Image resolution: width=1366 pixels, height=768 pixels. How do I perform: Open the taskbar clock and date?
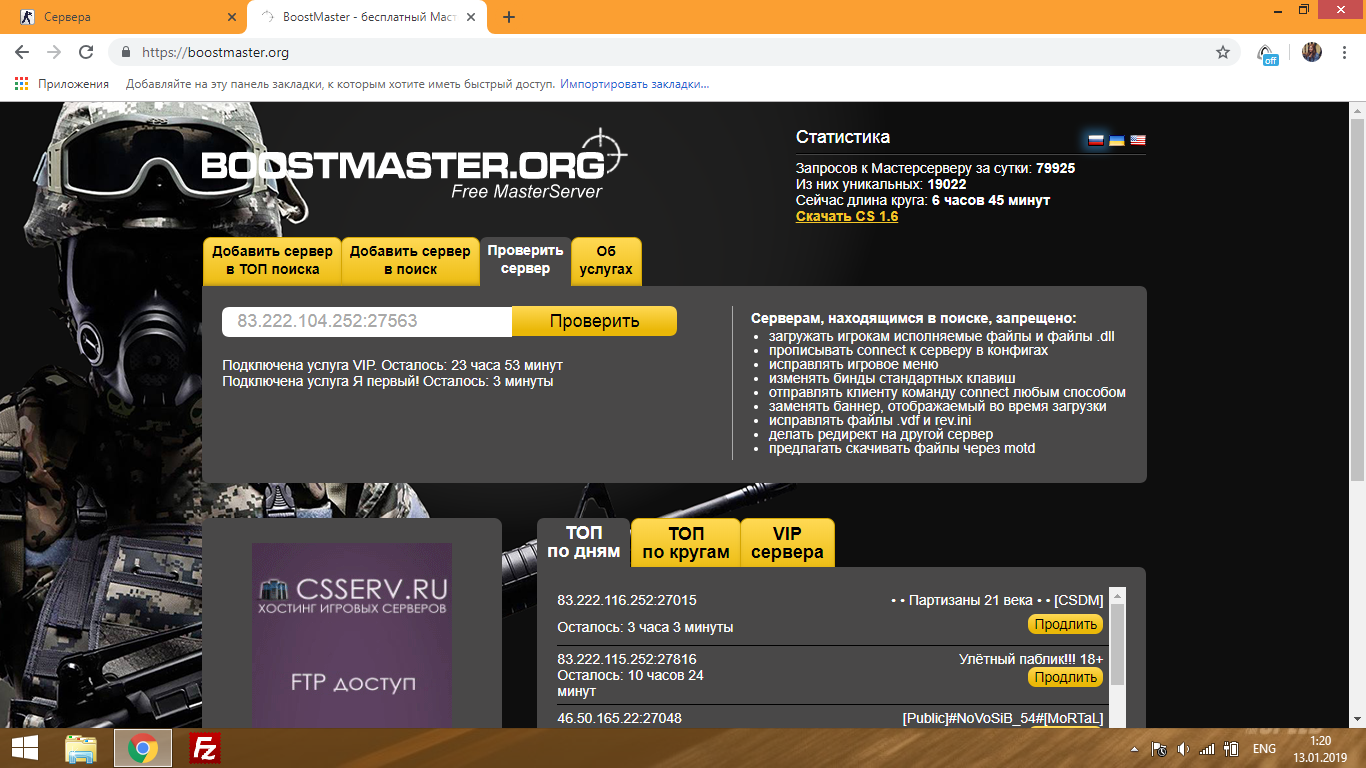coord(1321,748)
